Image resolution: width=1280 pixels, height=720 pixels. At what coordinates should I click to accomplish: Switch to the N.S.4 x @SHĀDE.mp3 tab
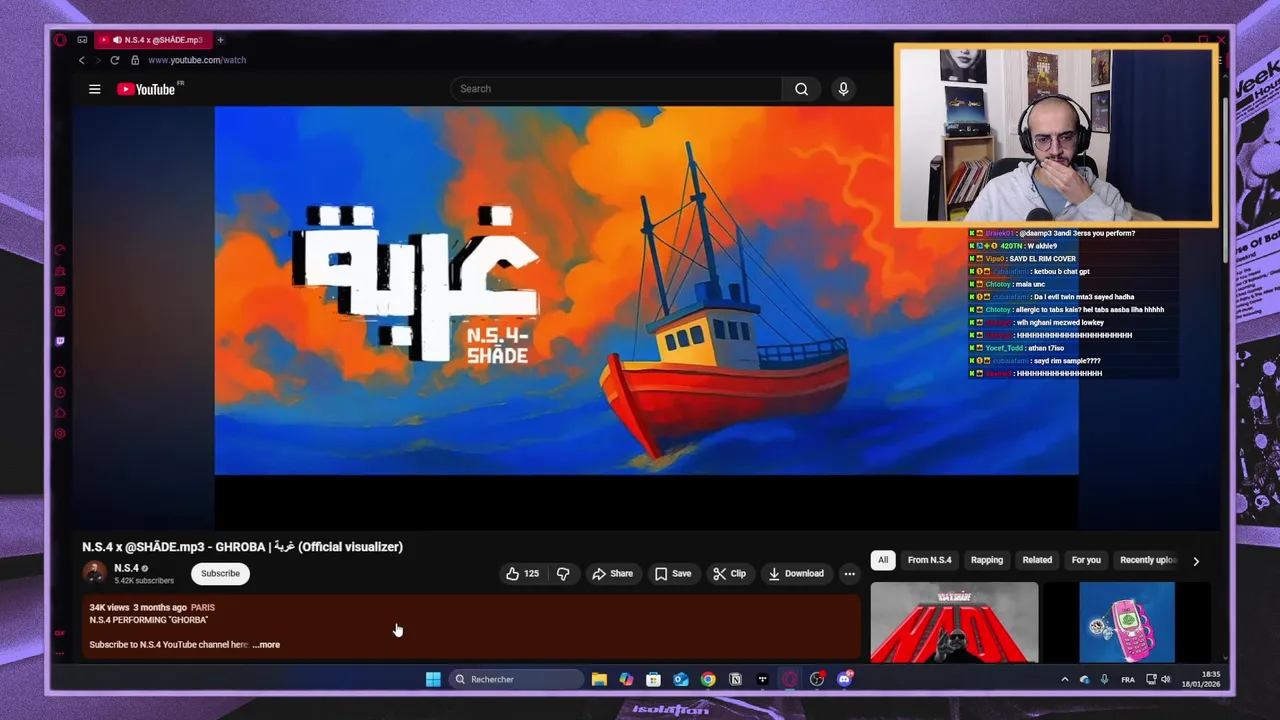(153, 40)
